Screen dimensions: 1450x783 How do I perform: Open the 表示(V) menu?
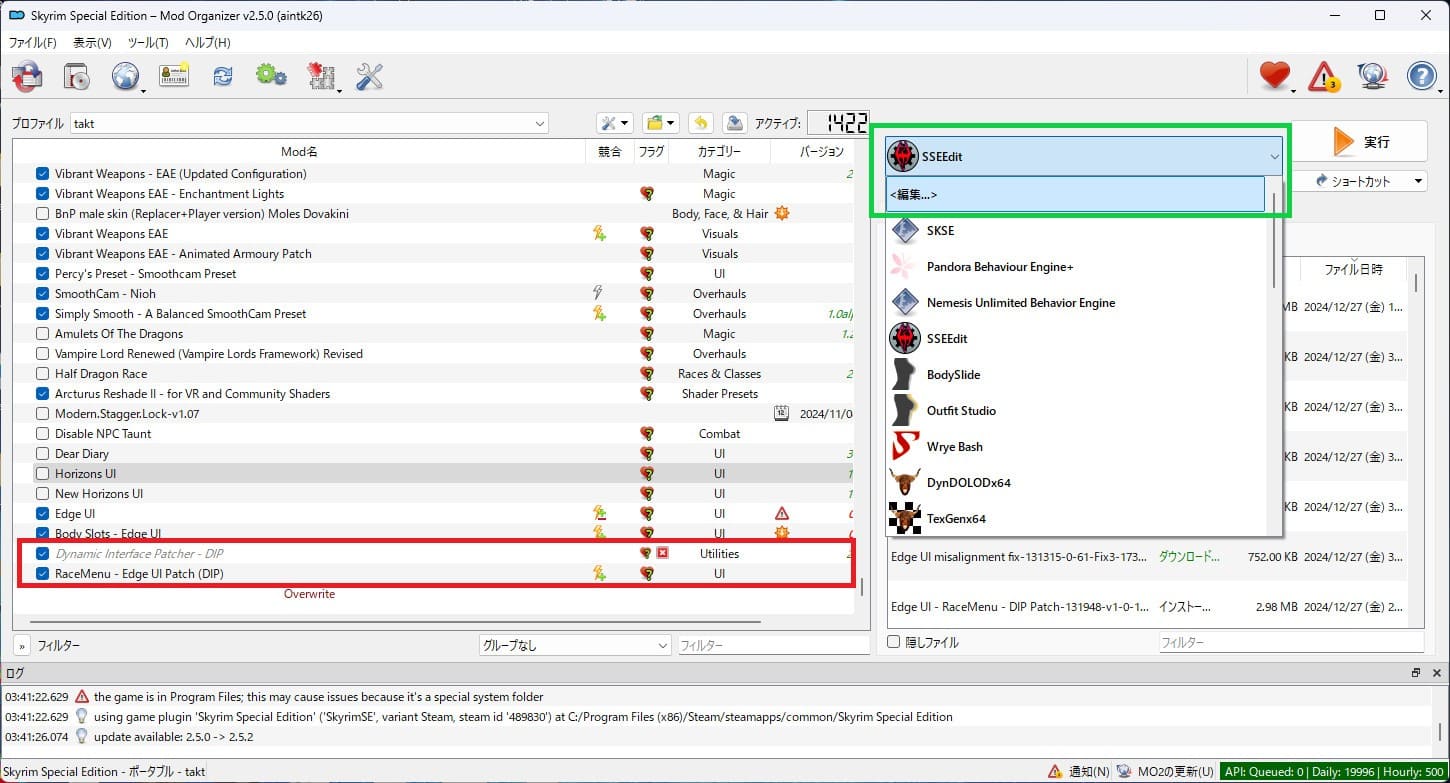[x=92, y=43]
